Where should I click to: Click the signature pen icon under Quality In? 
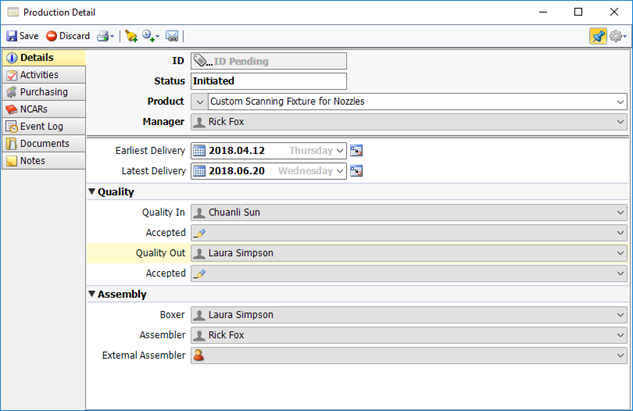point(200,233)
